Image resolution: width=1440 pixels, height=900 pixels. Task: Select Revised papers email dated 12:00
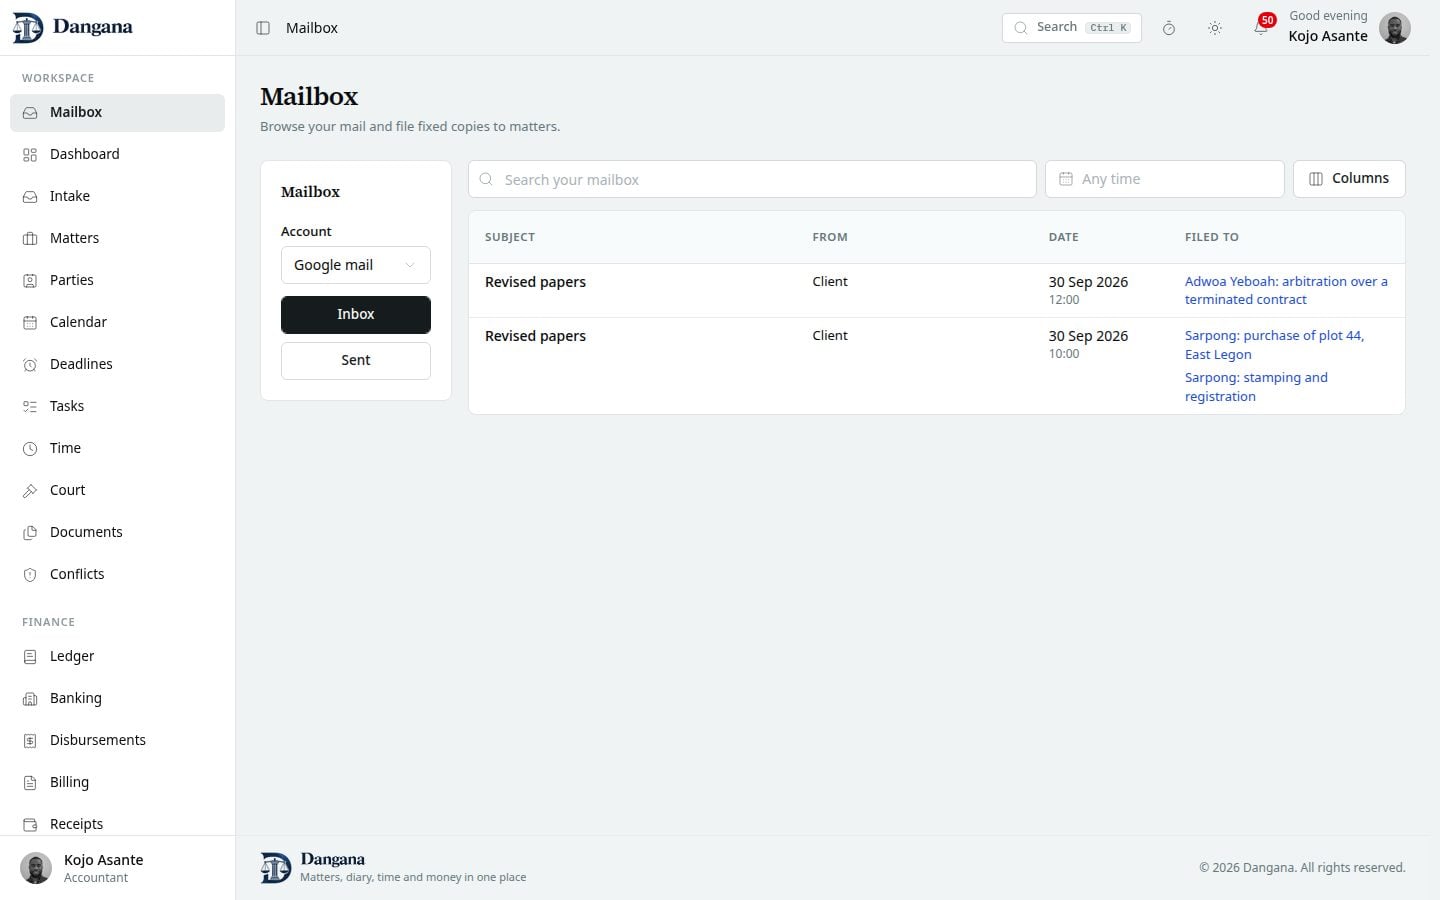937,291
